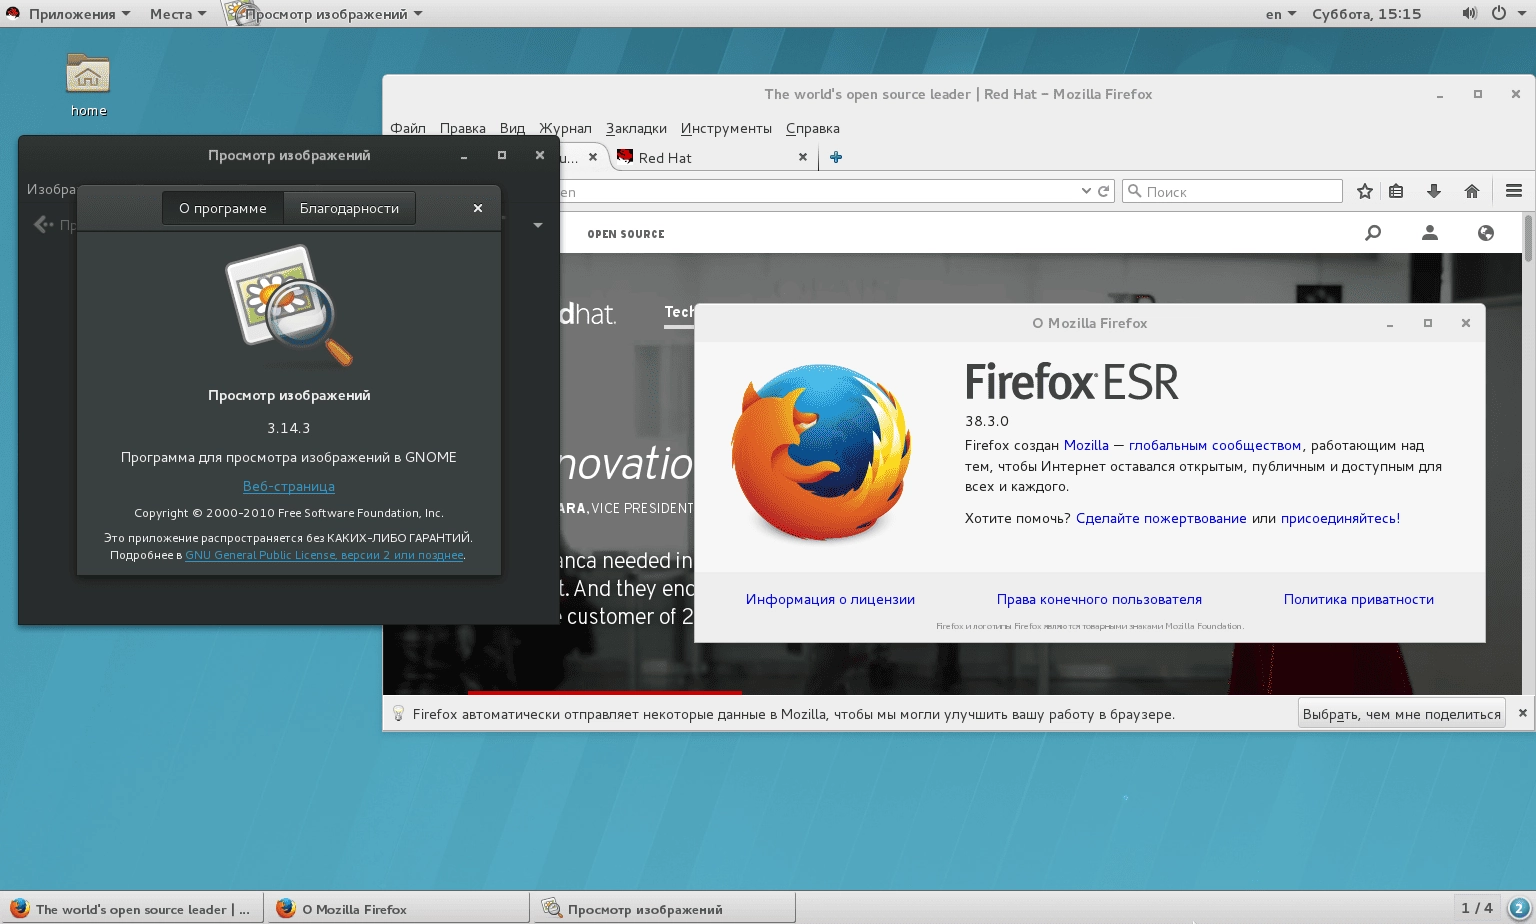Open Права конечного пользователя link
The image size is (1536, 924).
pyautogui.click(x=1099, y=599)
